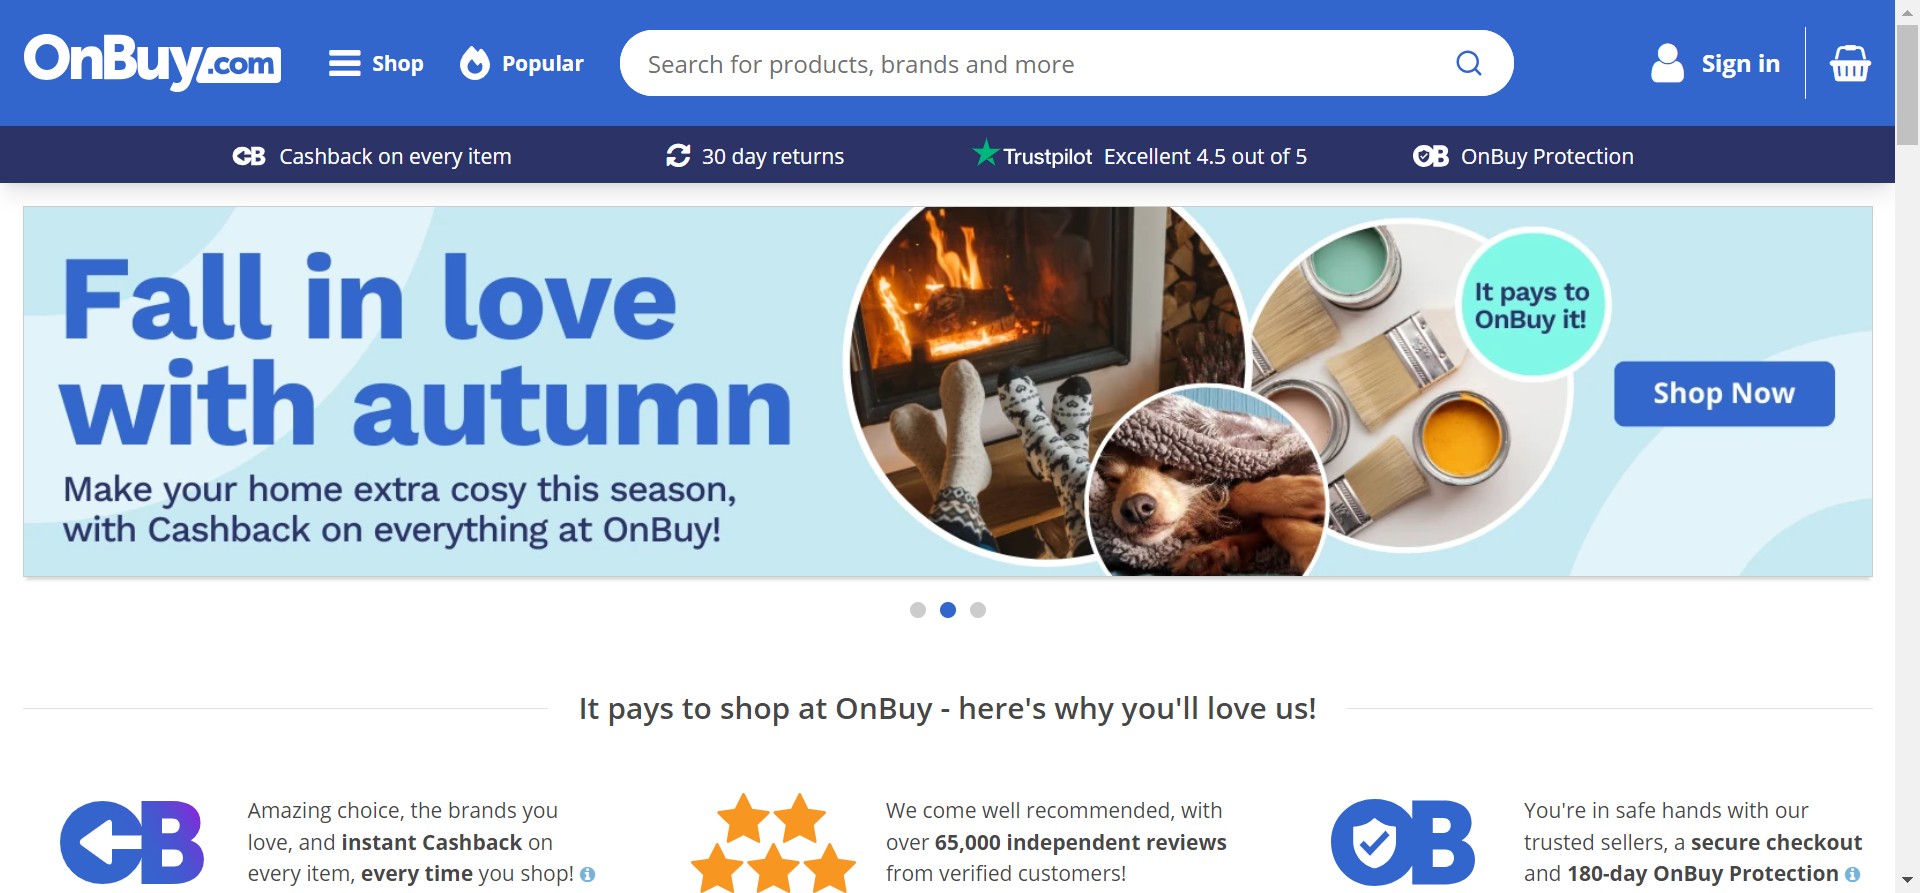
Task: Click the 30 day returns refresh icon
Action: (678, 156)
